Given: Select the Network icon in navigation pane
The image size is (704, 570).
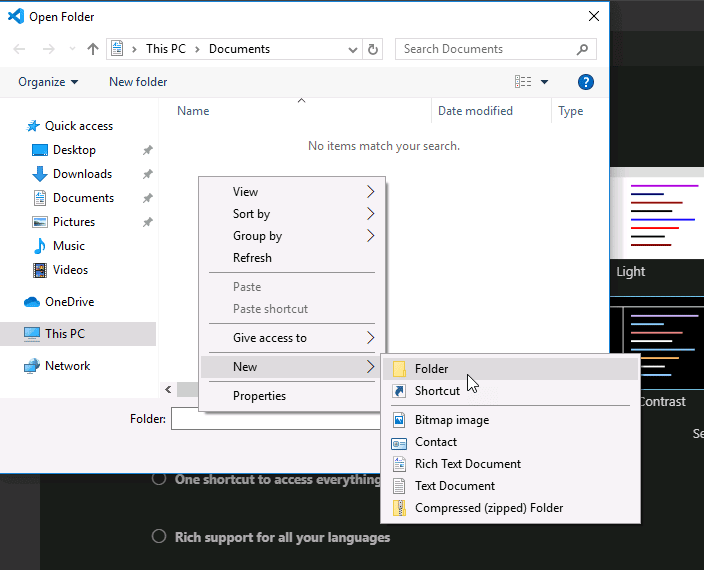Looking at the screenshot, I should [32, 366].
